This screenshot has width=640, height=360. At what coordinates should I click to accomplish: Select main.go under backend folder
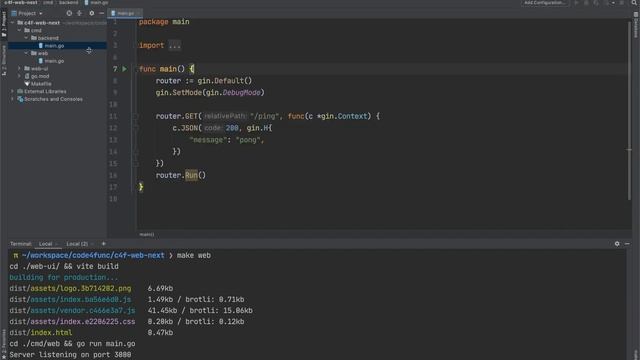(57, 46)
